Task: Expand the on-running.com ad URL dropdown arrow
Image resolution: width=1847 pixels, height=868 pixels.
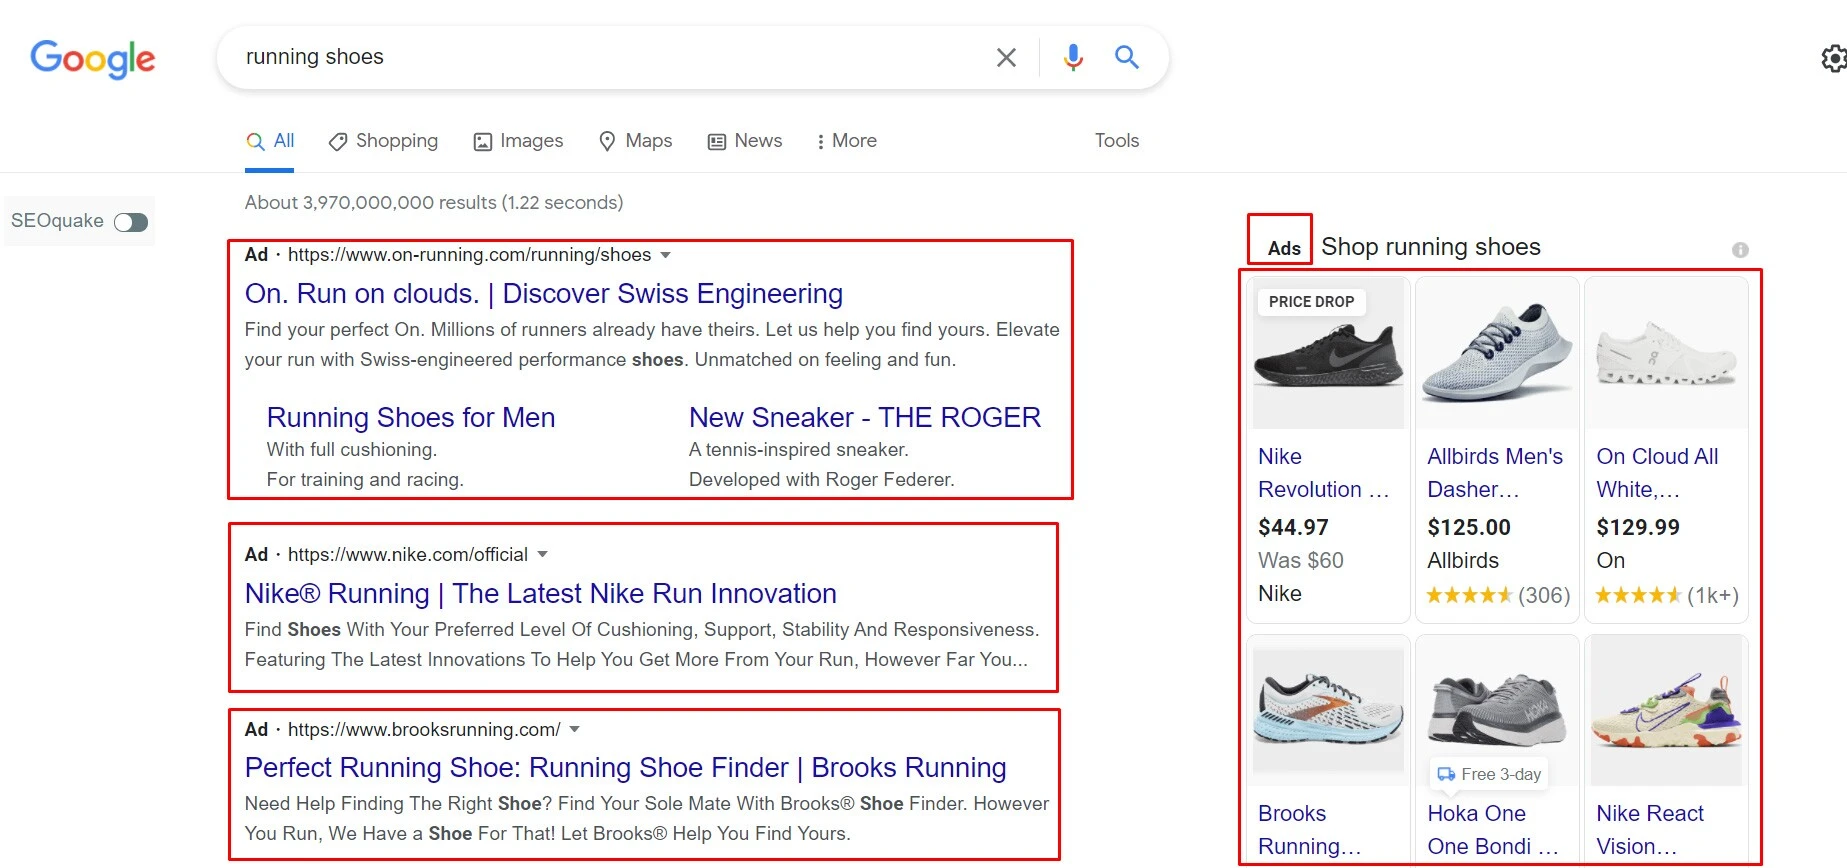Action: pyautogui.click(x=666, y=255)
